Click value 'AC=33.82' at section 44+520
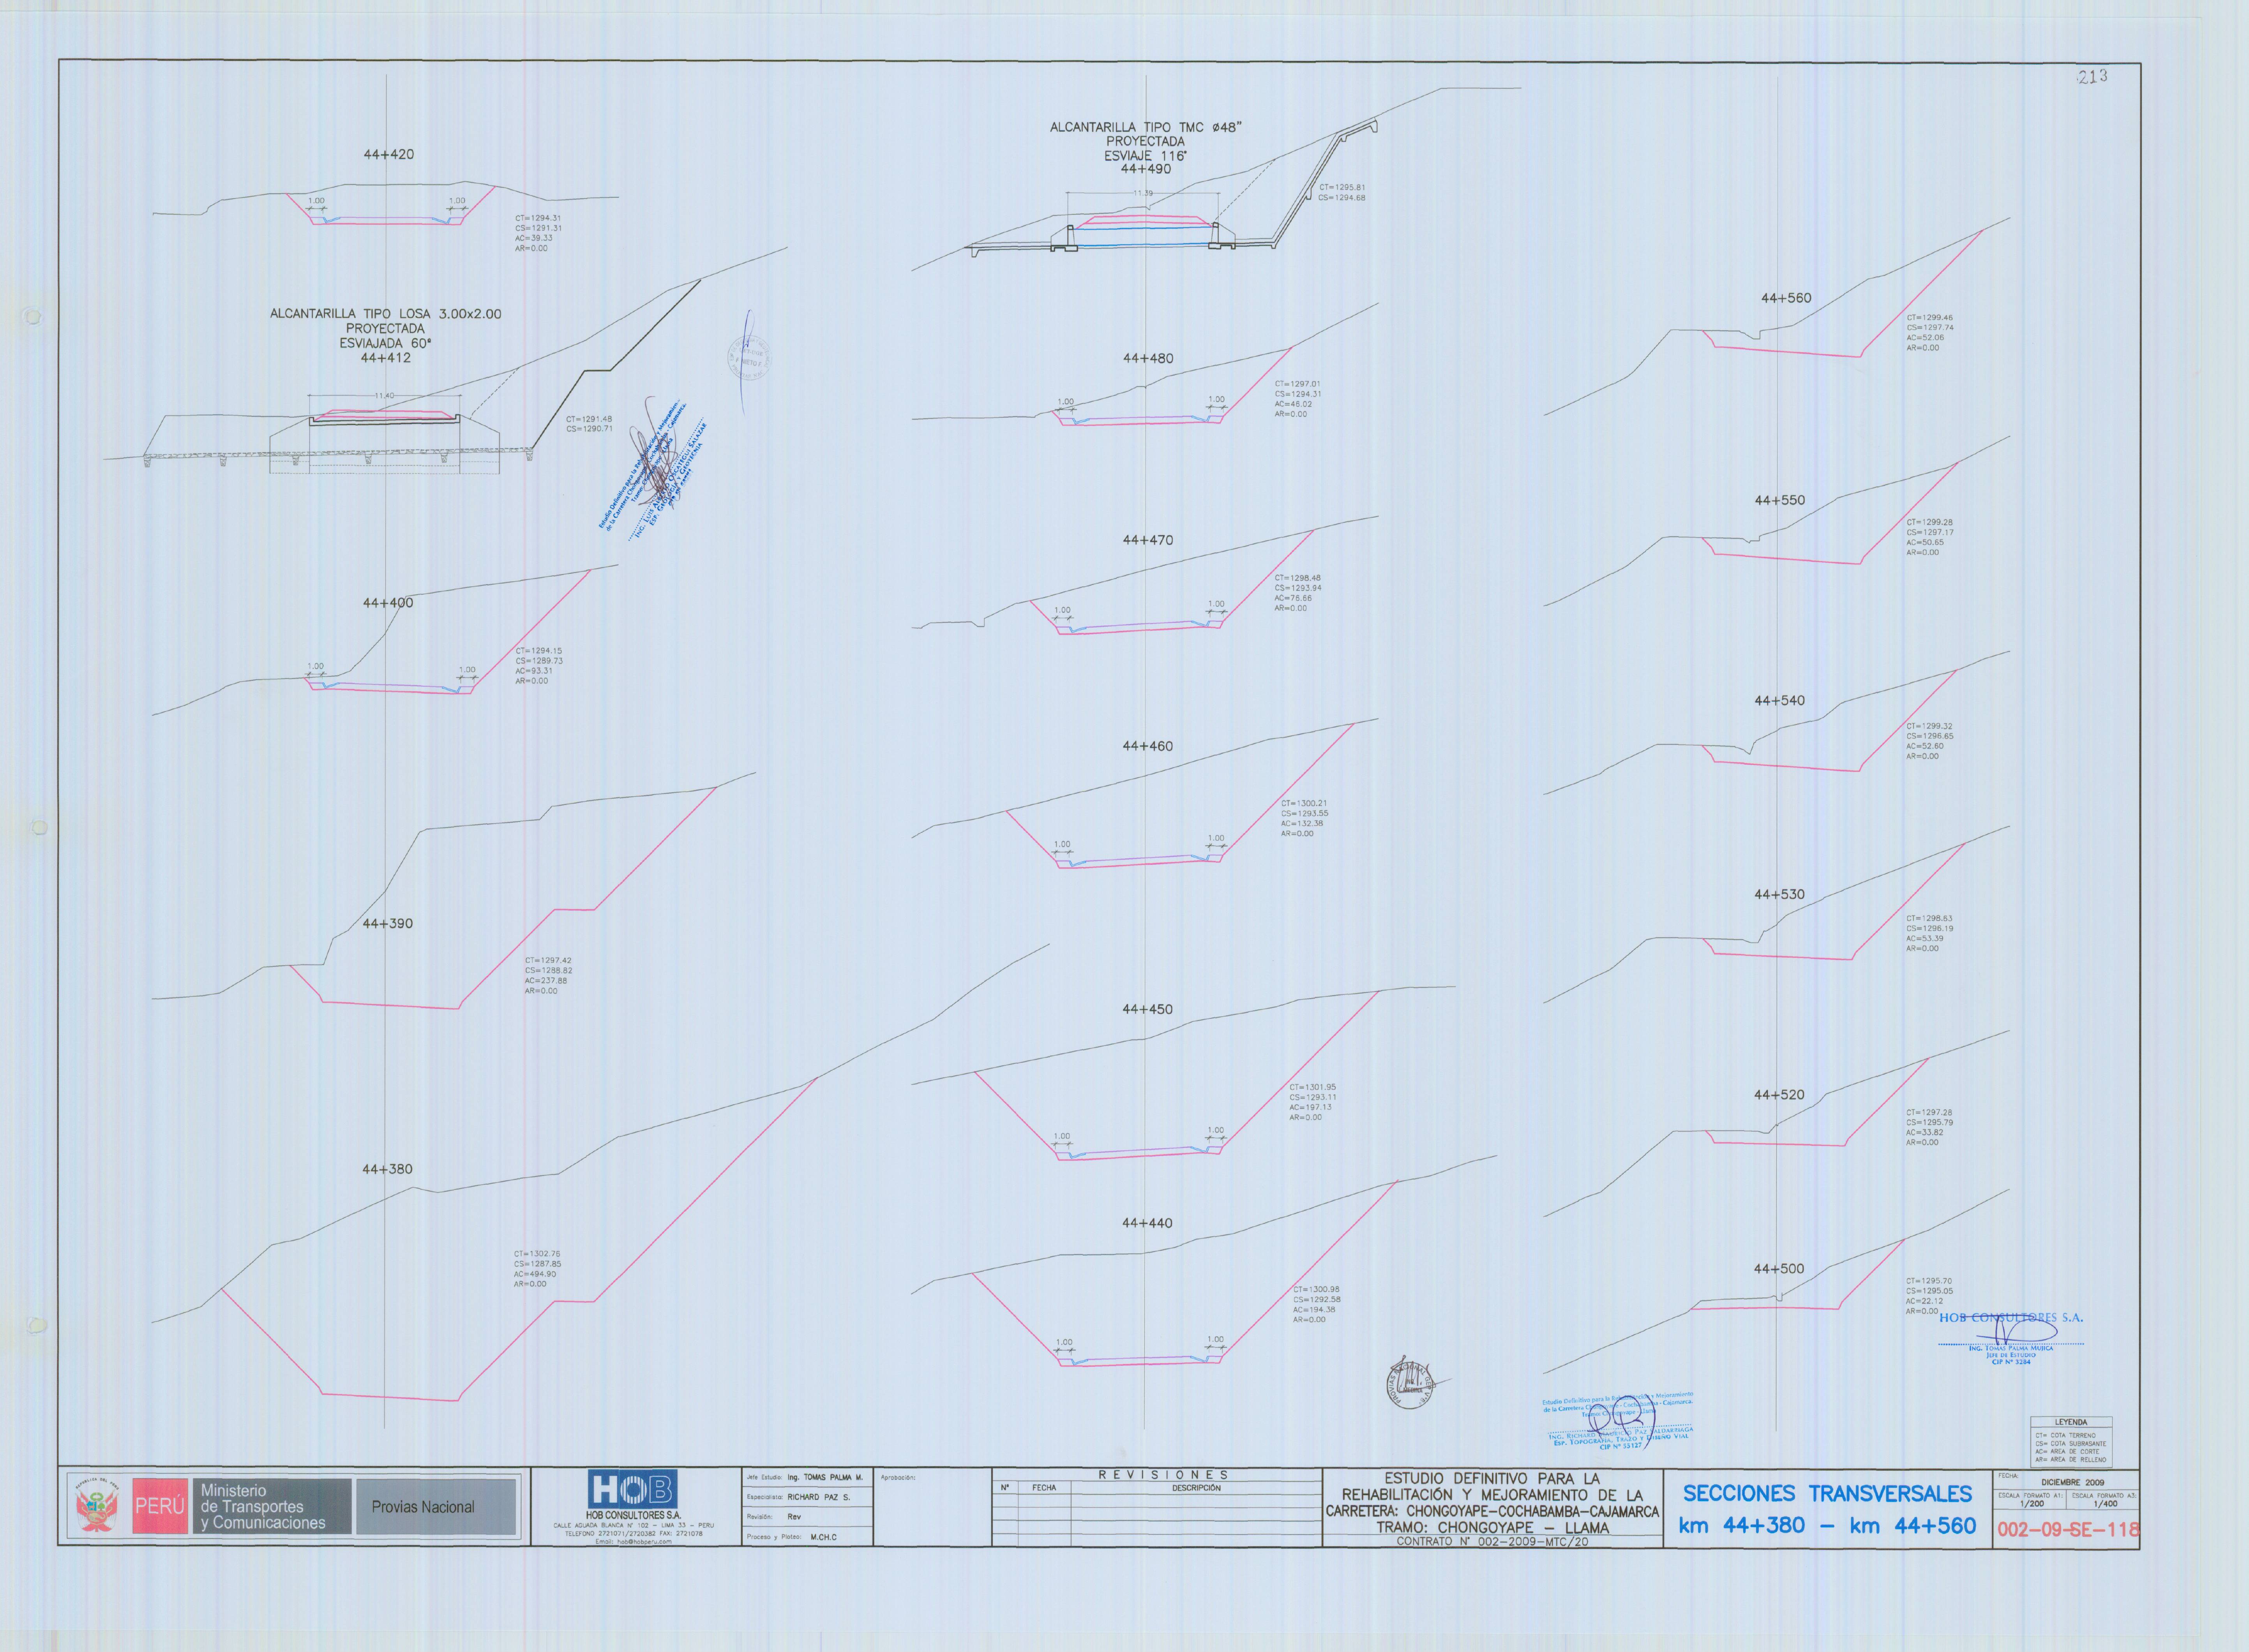The height and width of the screenshot is (1652, 2249). 1925,1133
